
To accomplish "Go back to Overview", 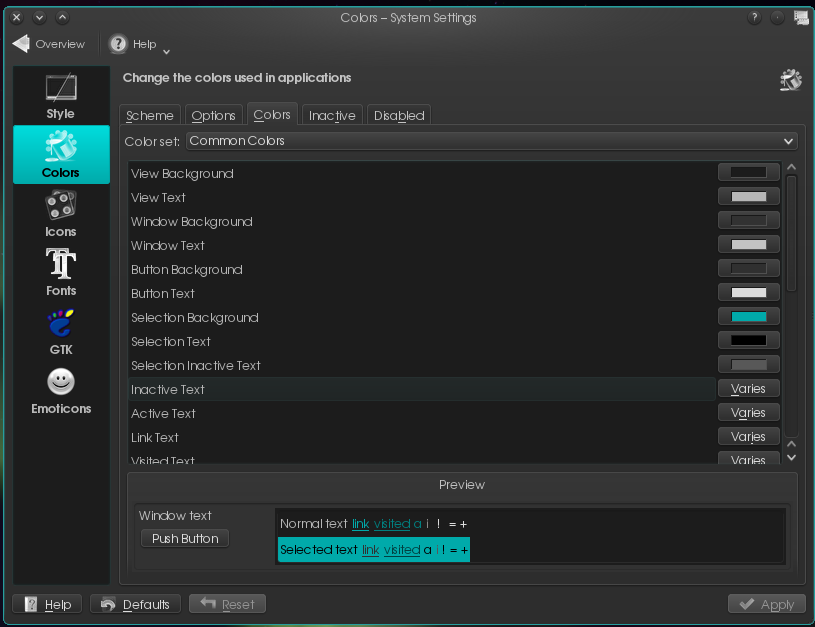I will click(x=49, y=44).
